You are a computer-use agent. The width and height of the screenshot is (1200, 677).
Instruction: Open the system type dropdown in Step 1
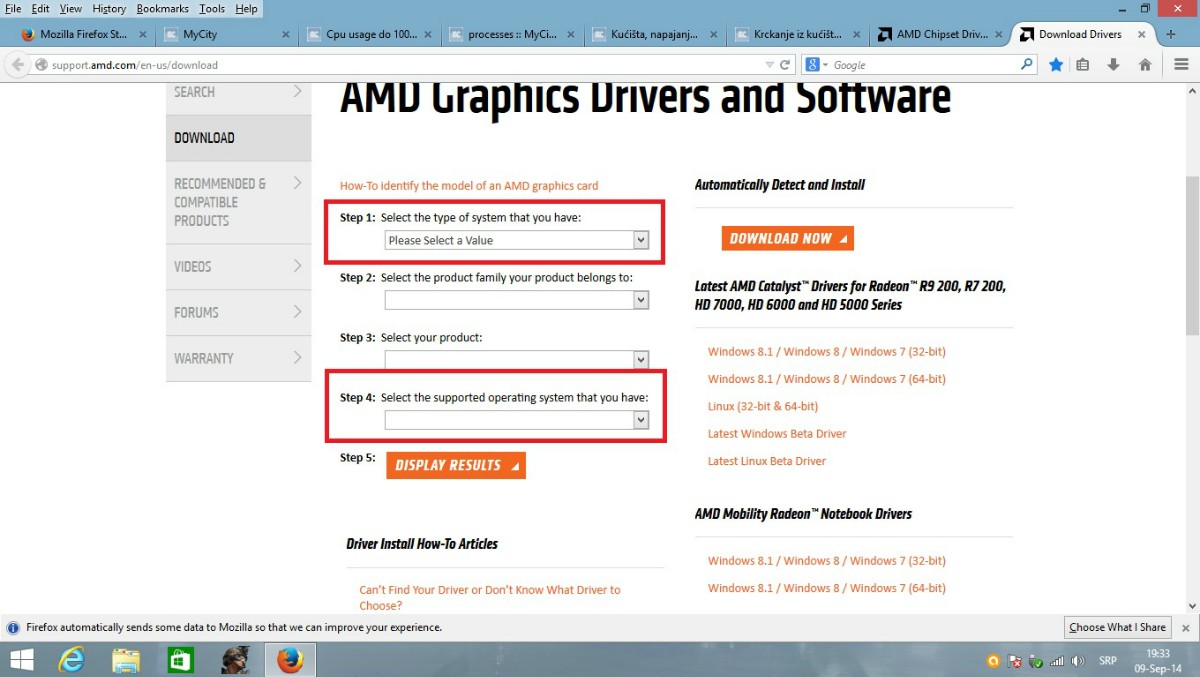[x=517, y=240]
